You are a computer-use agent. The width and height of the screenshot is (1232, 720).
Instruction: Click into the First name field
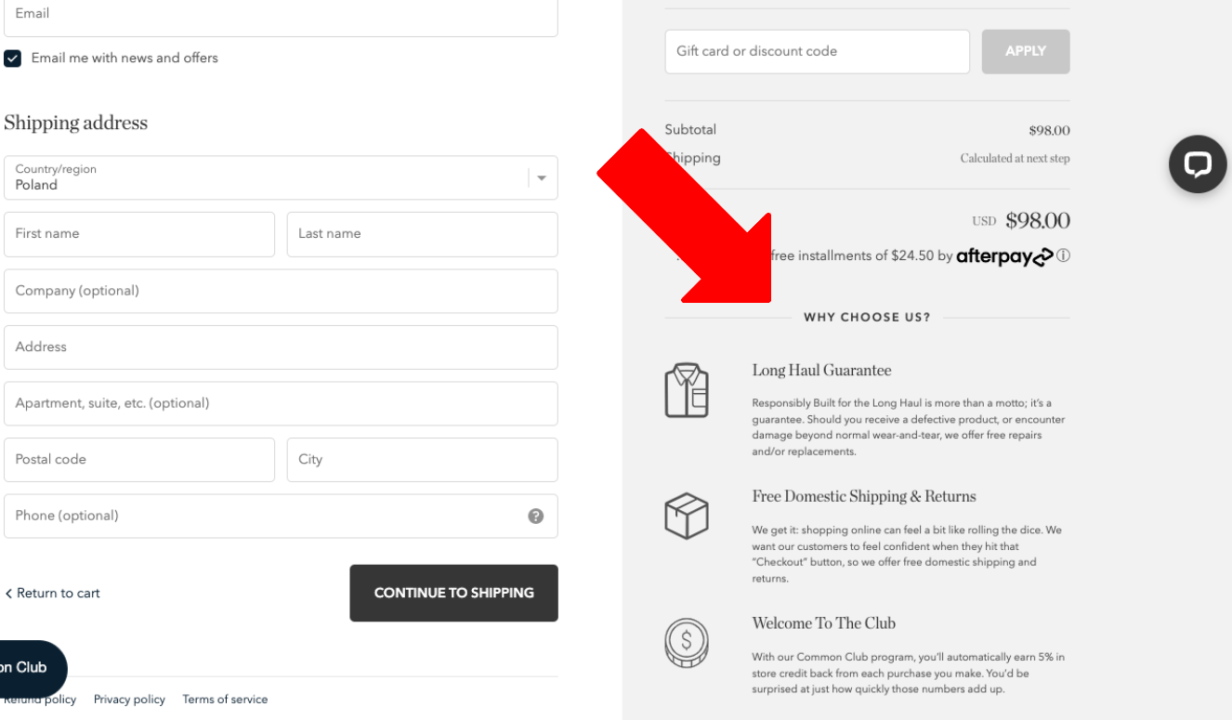click(139, 234)
